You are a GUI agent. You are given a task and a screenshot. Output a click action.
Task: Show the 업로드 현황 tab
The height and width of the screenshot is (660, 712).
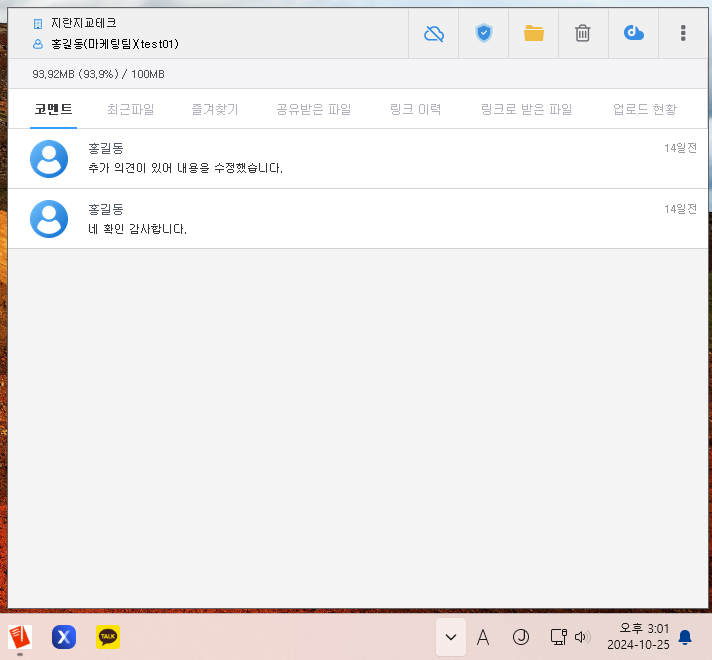pyautogui.click(x=644, y=109)
